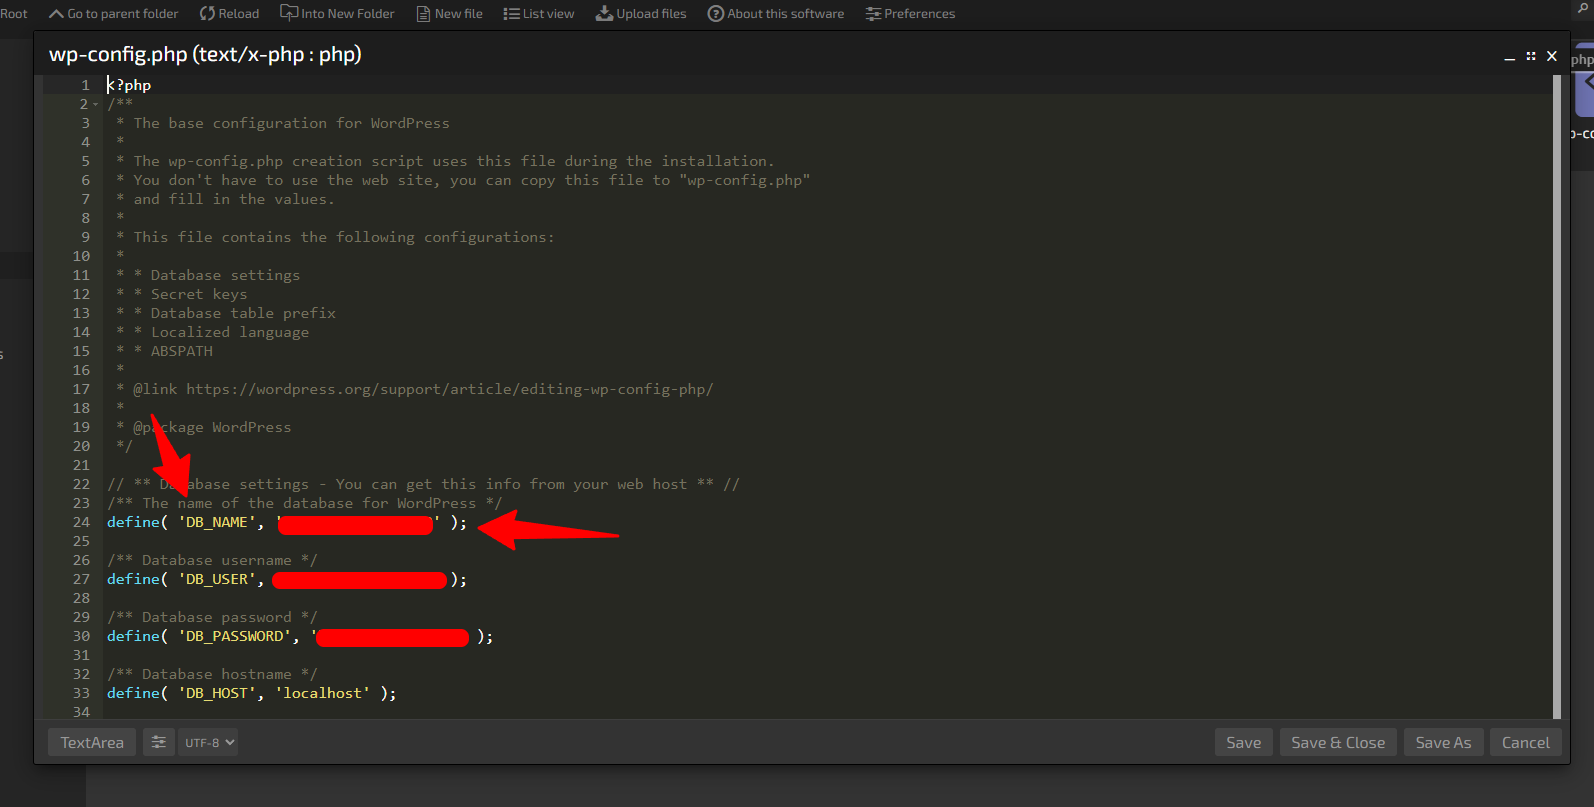1594x807 pixels.
Task: Open editor settings sliders icon
Action: [x=158, y=742]
